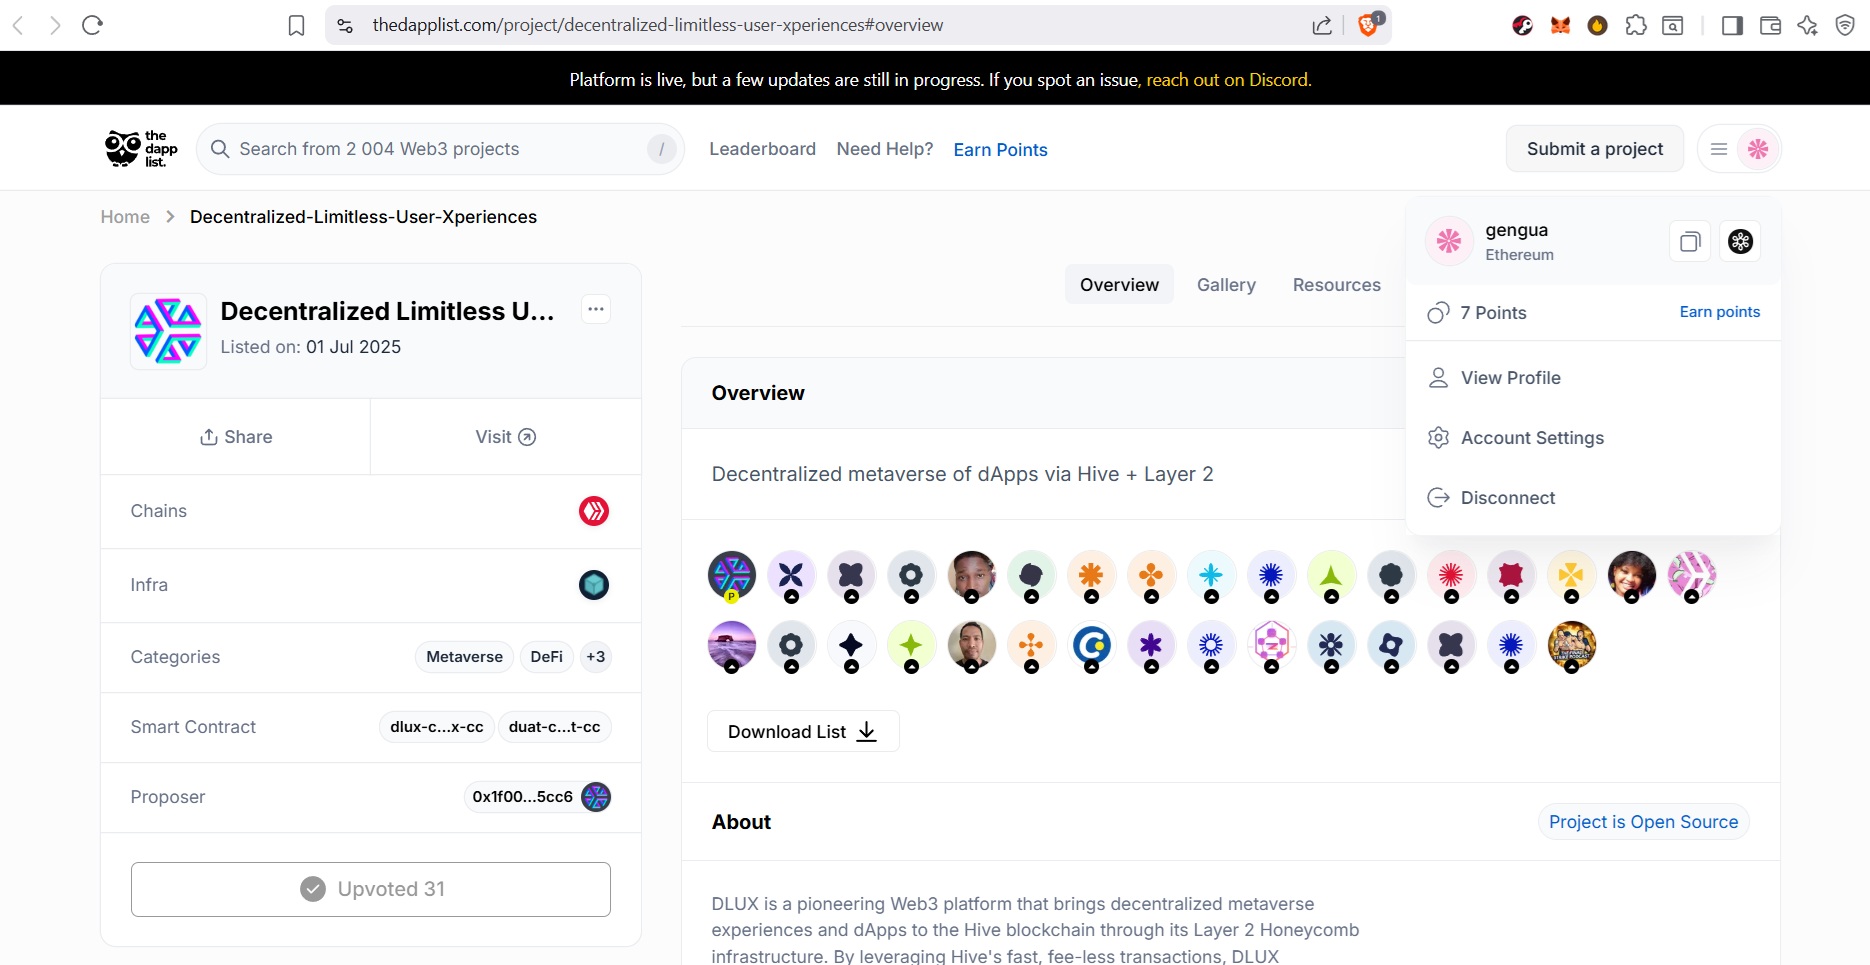Click the Points coin icon

coord(1438,313)
